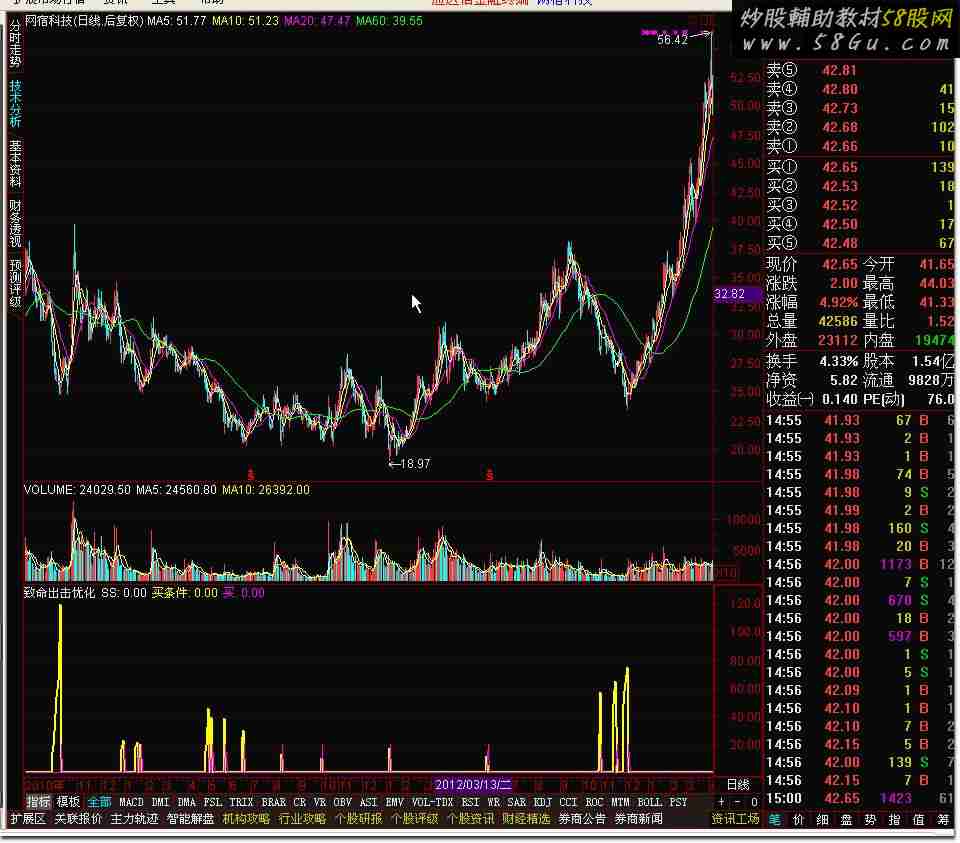Screen dimensions: 960x843
Task: Open the 细 detail tab
Action: click(x=822, y=820)
